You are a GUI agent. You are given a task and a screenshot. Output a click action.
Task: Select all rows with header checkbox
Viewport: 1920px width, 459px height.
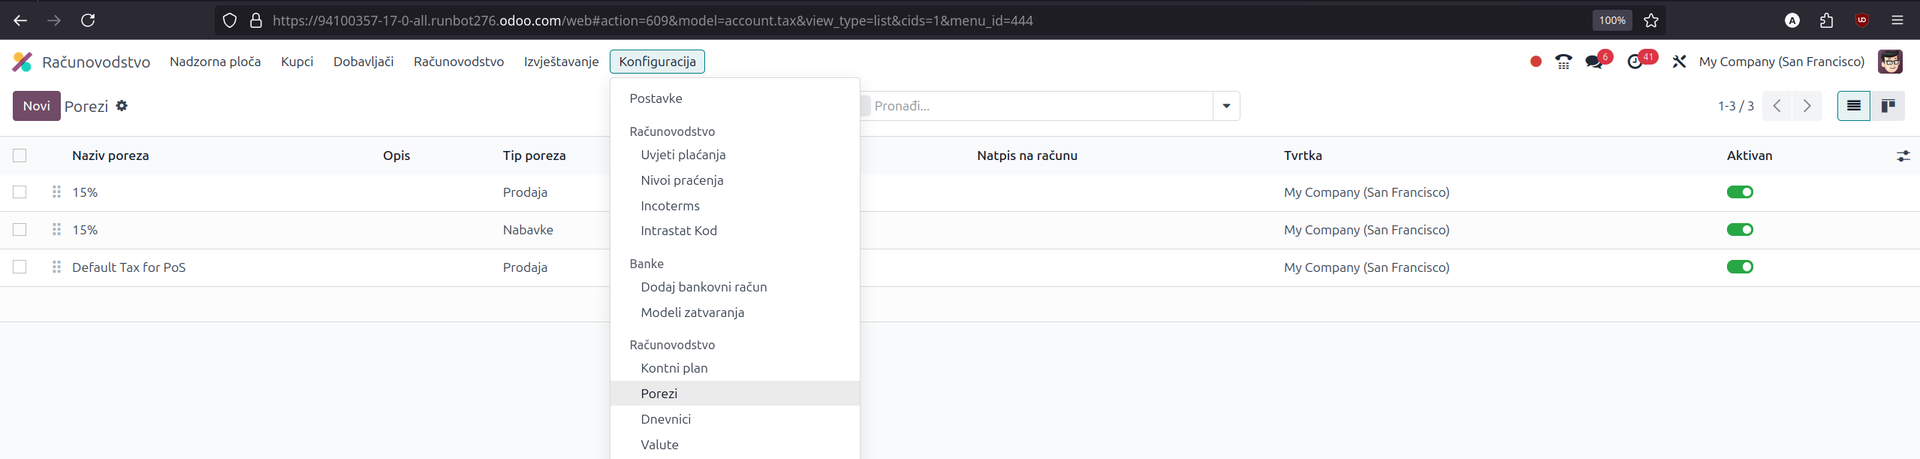(x=20, y=156)
